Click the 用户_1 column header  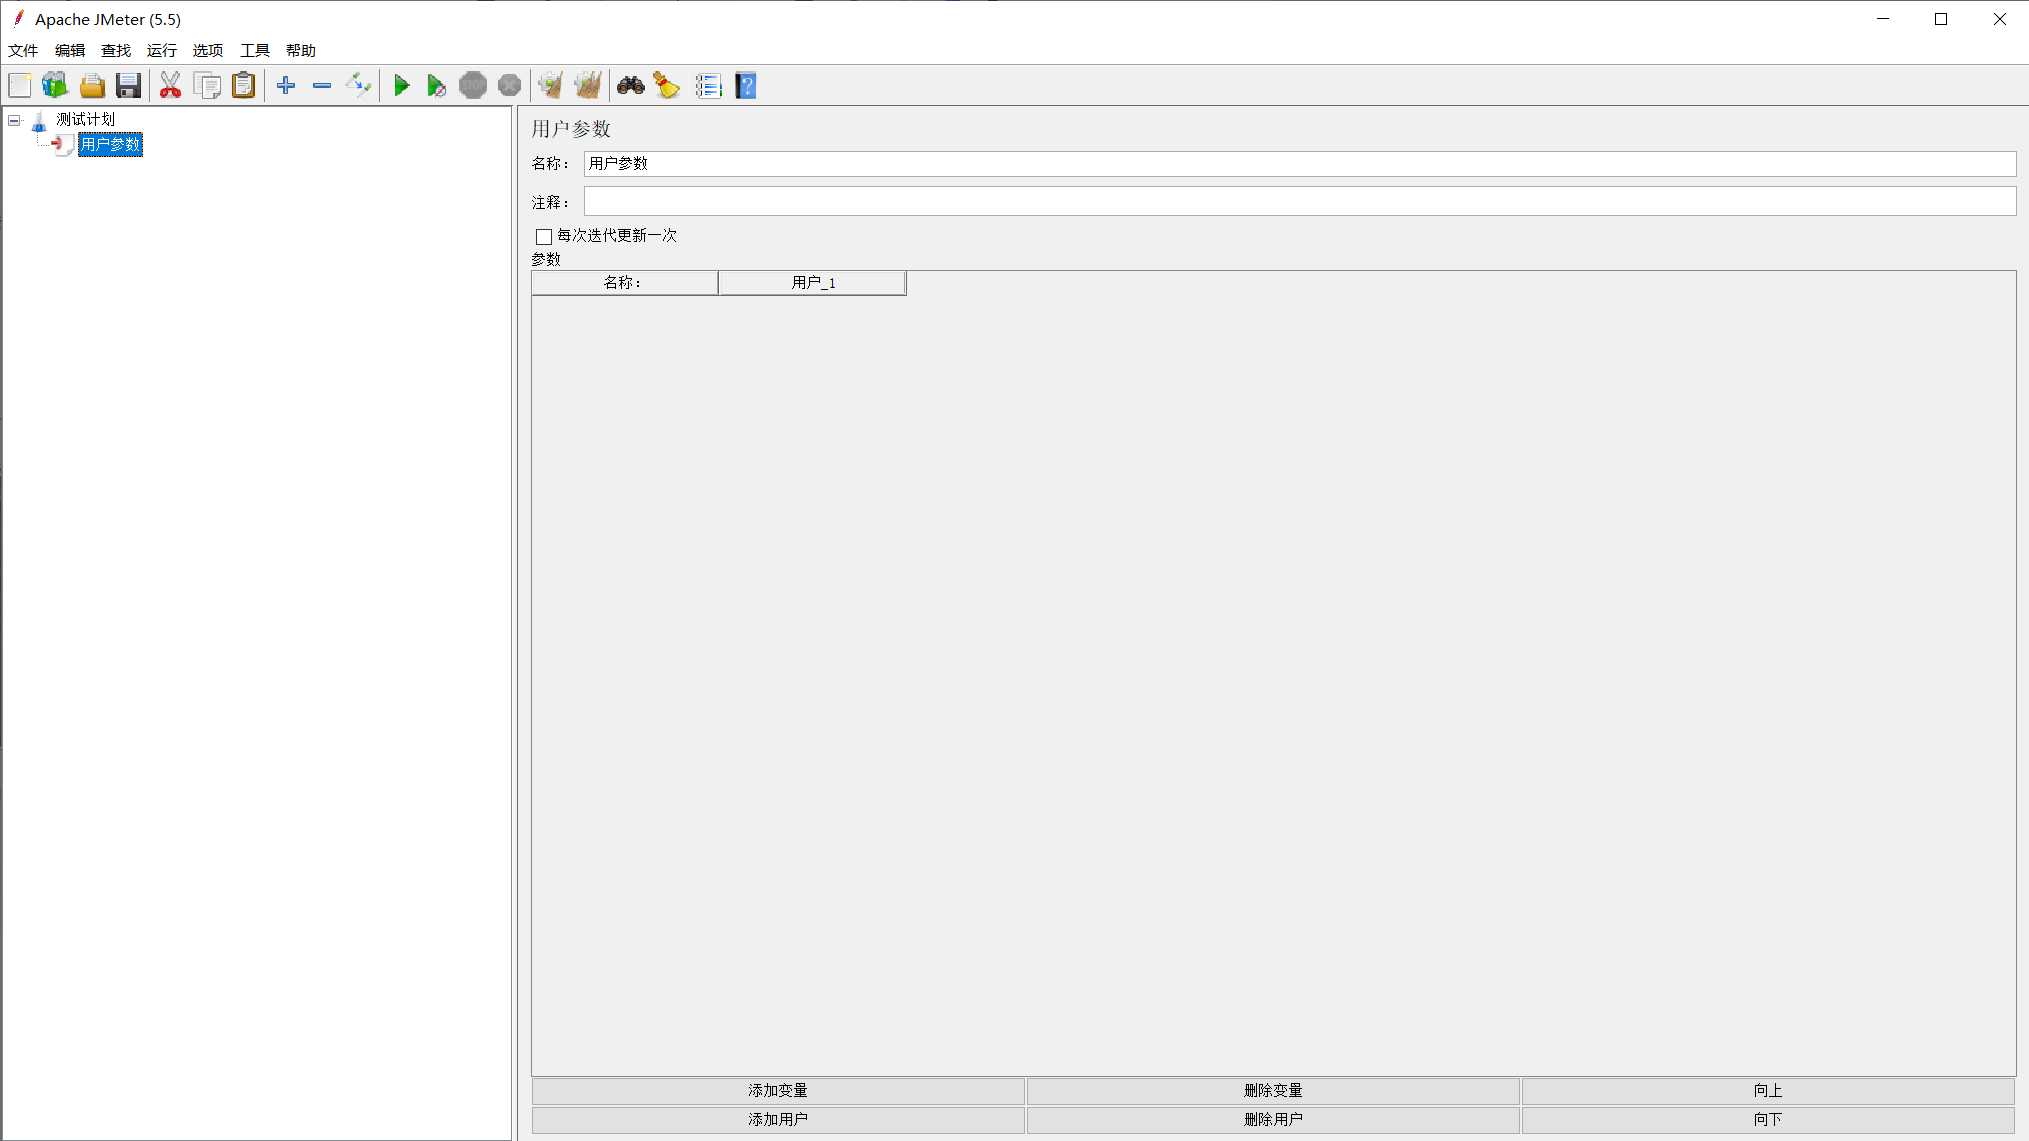[813, 283]
